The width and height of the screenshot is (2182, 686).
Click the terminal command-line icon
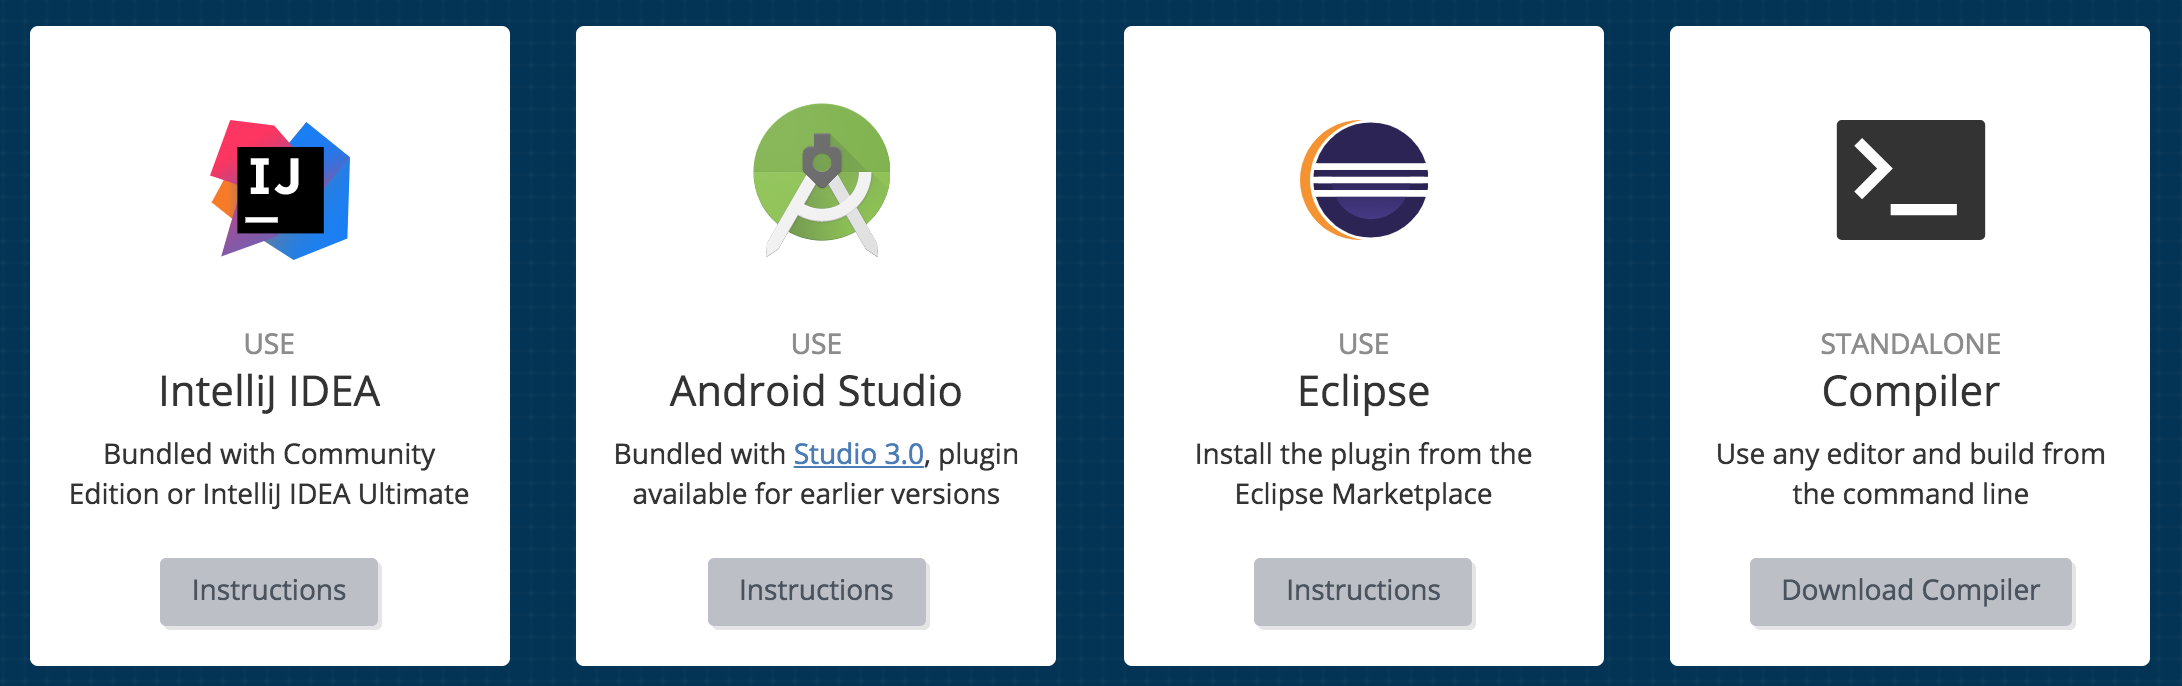click(x=1910, y=180)
